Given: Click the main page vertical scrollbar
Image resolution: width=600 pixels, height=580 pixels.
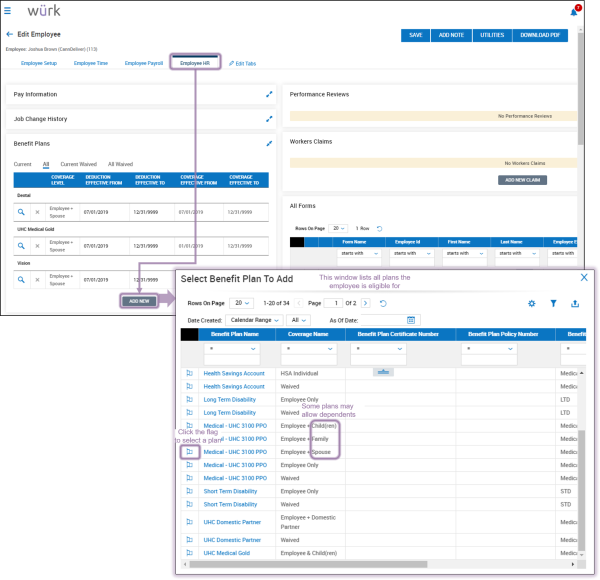Looking at the screenshot, I should pos(581,89).
